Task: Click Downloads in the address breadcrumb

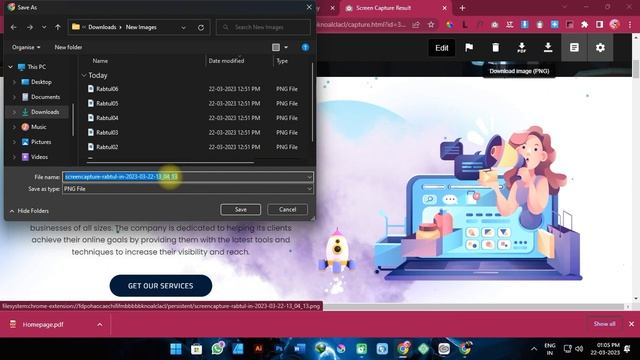Action: click(102, 27)
